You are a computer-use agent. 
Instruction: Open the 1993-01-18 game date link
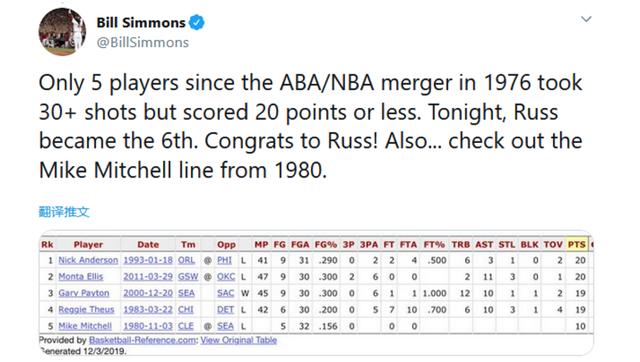click(x=148, y=260)
